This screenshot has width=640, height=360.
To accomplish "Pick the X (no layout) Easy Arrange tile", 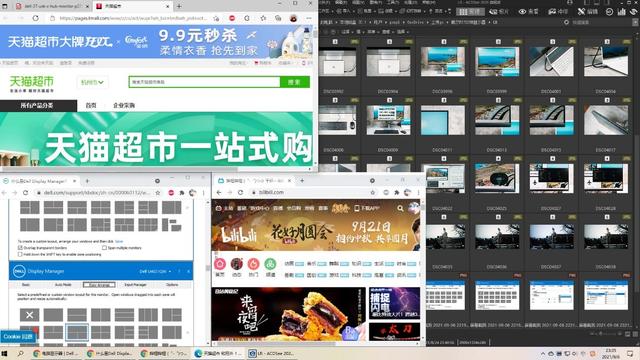I will pos(30,315).
